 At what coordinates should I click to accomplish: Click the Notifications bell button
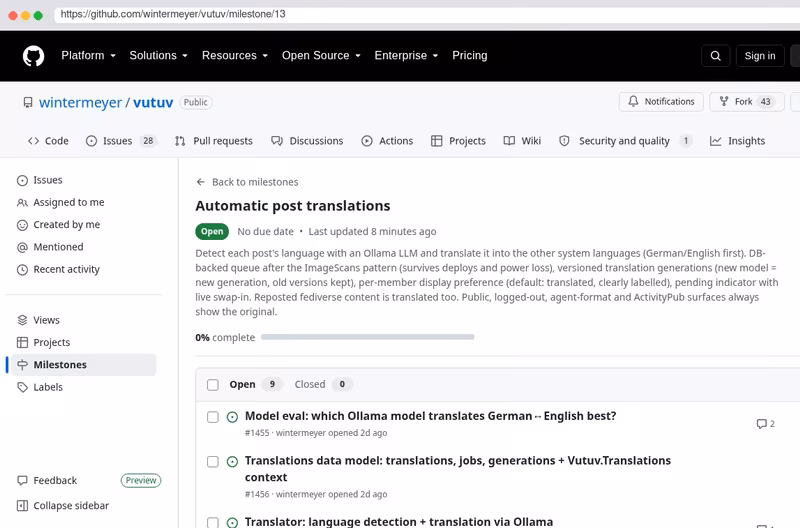[x=661, y=102]
